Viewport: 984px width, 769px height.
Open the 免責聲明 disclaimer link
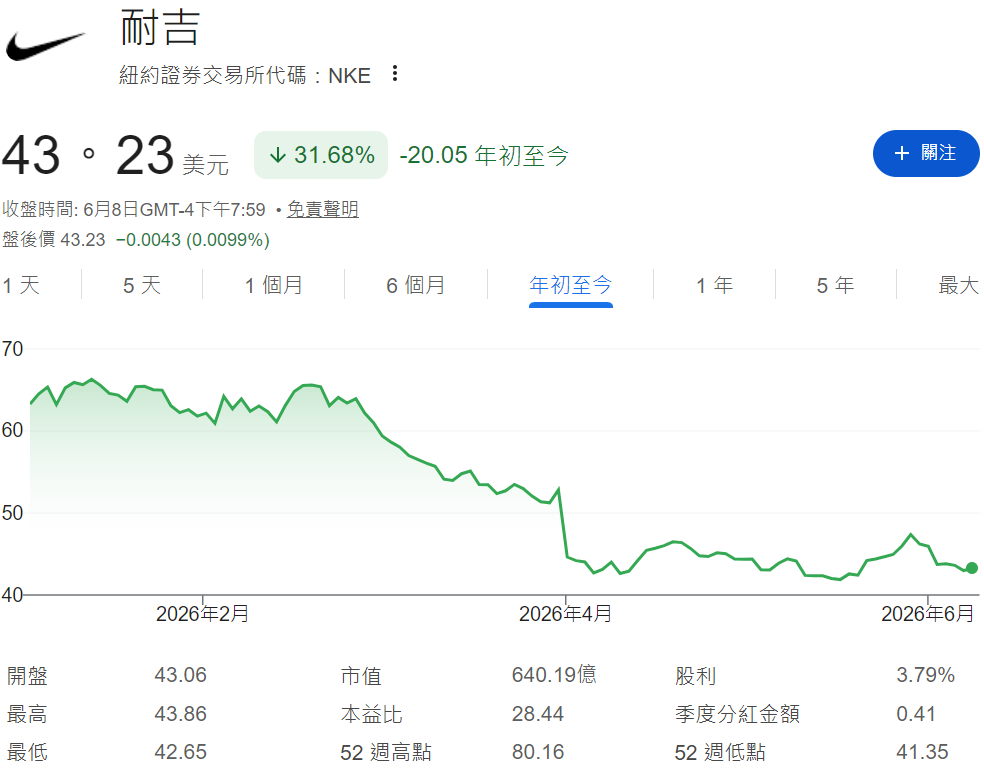[x=323, y=209]
